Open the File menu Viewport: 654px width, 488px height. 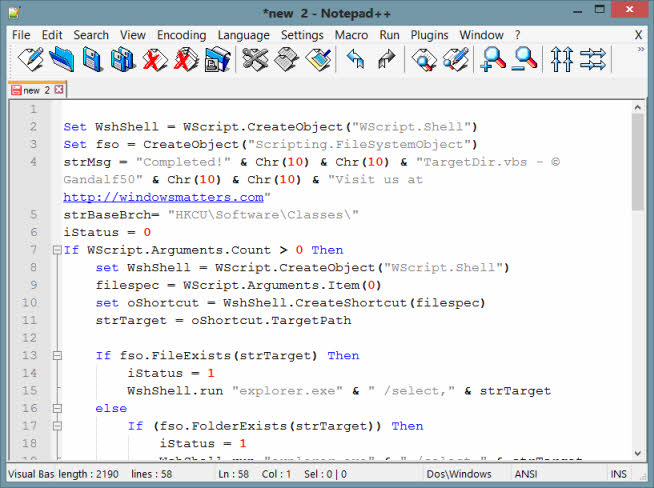pyautogui.click(x=21, y=35)
